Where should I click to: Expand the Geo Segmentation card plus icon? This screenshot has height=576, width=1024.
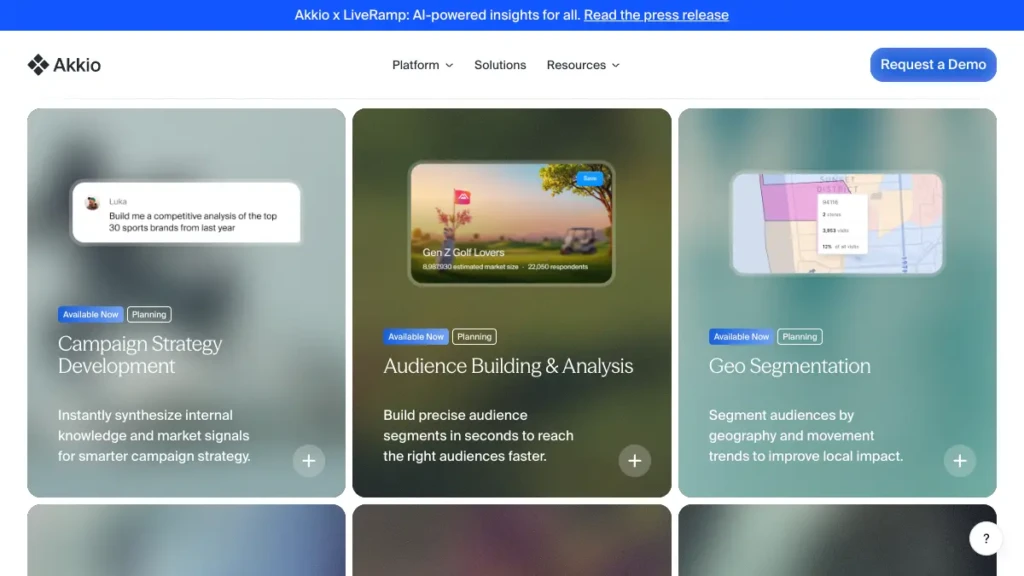coord(959,461)
